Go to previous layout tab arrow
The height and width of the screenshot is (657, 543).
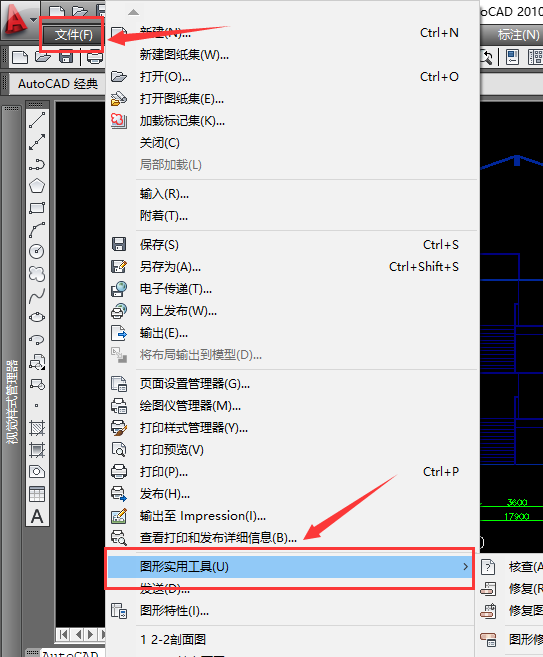[x=78, y=634]
